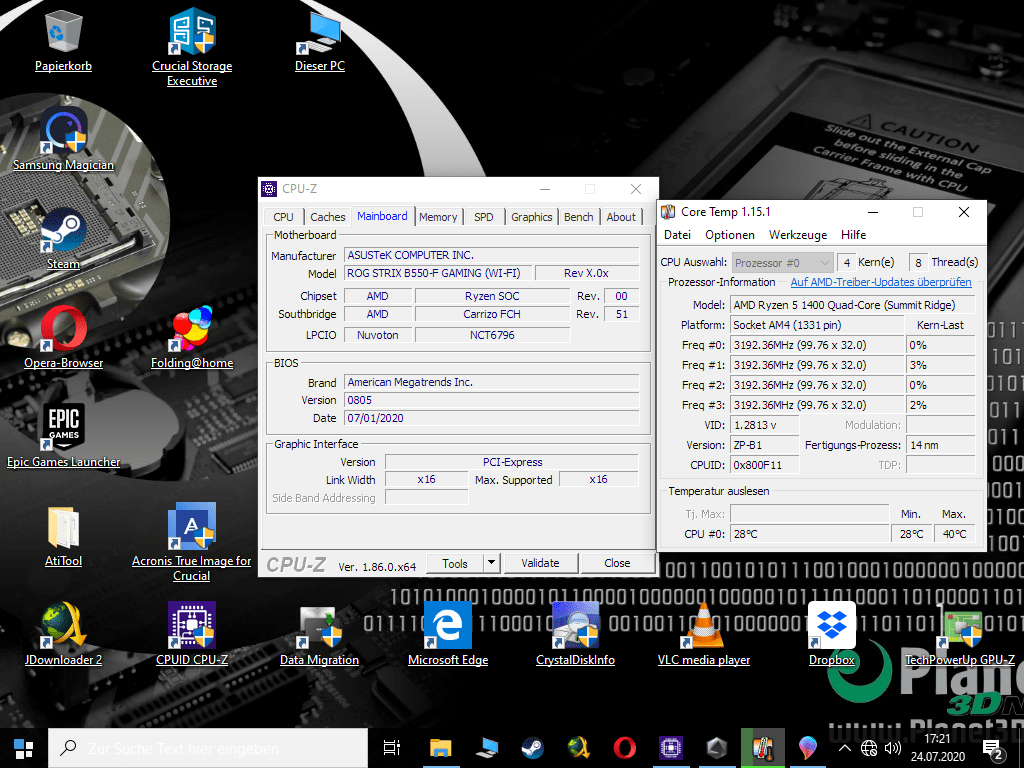Open the clock and date in taskbar

point(938,748)
